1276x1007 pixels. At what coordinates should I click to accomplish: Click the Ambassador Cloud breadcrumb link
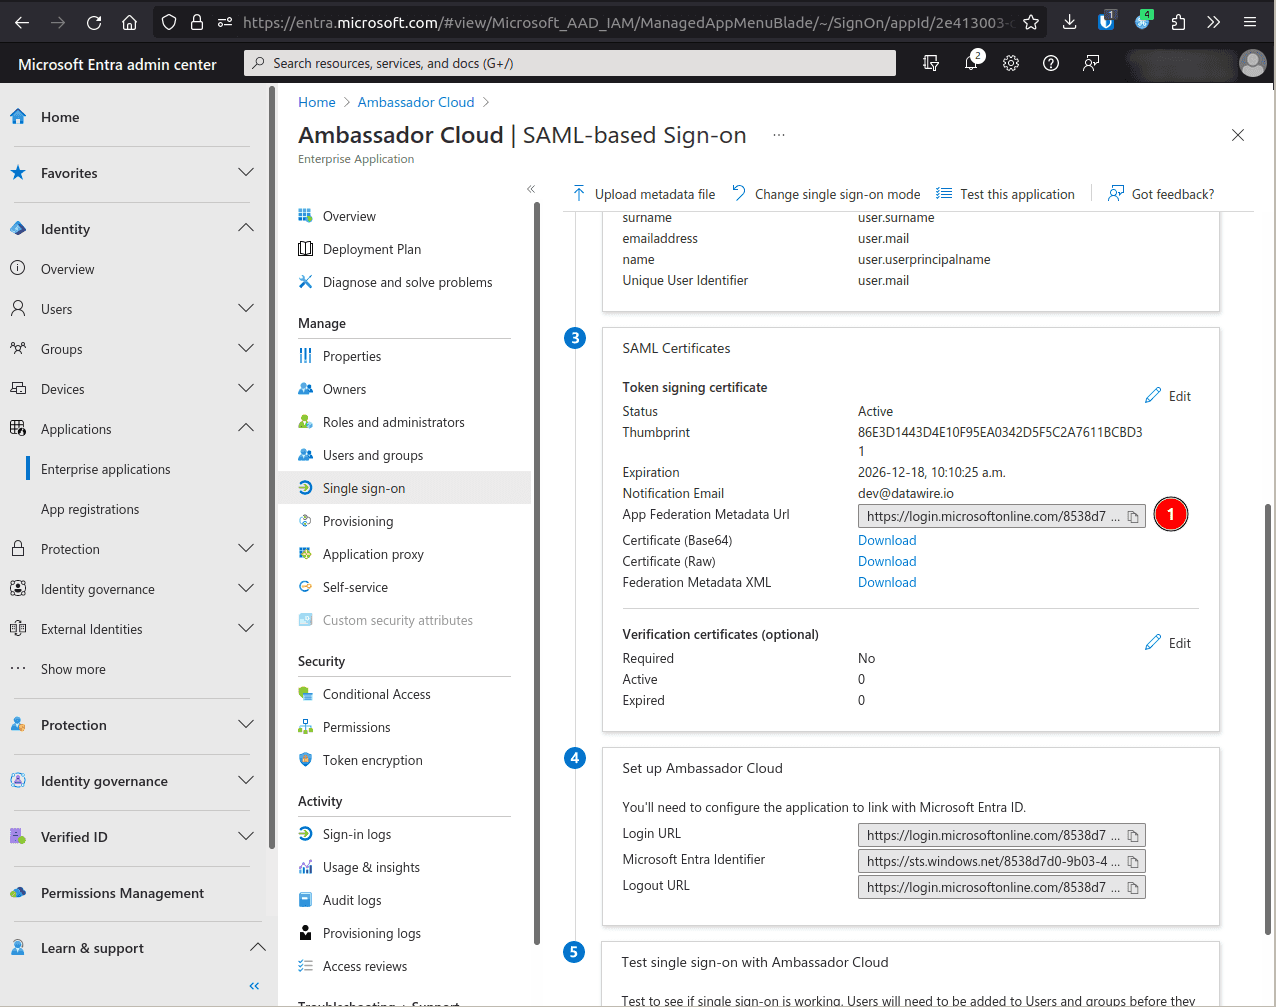tap(416, 102)
